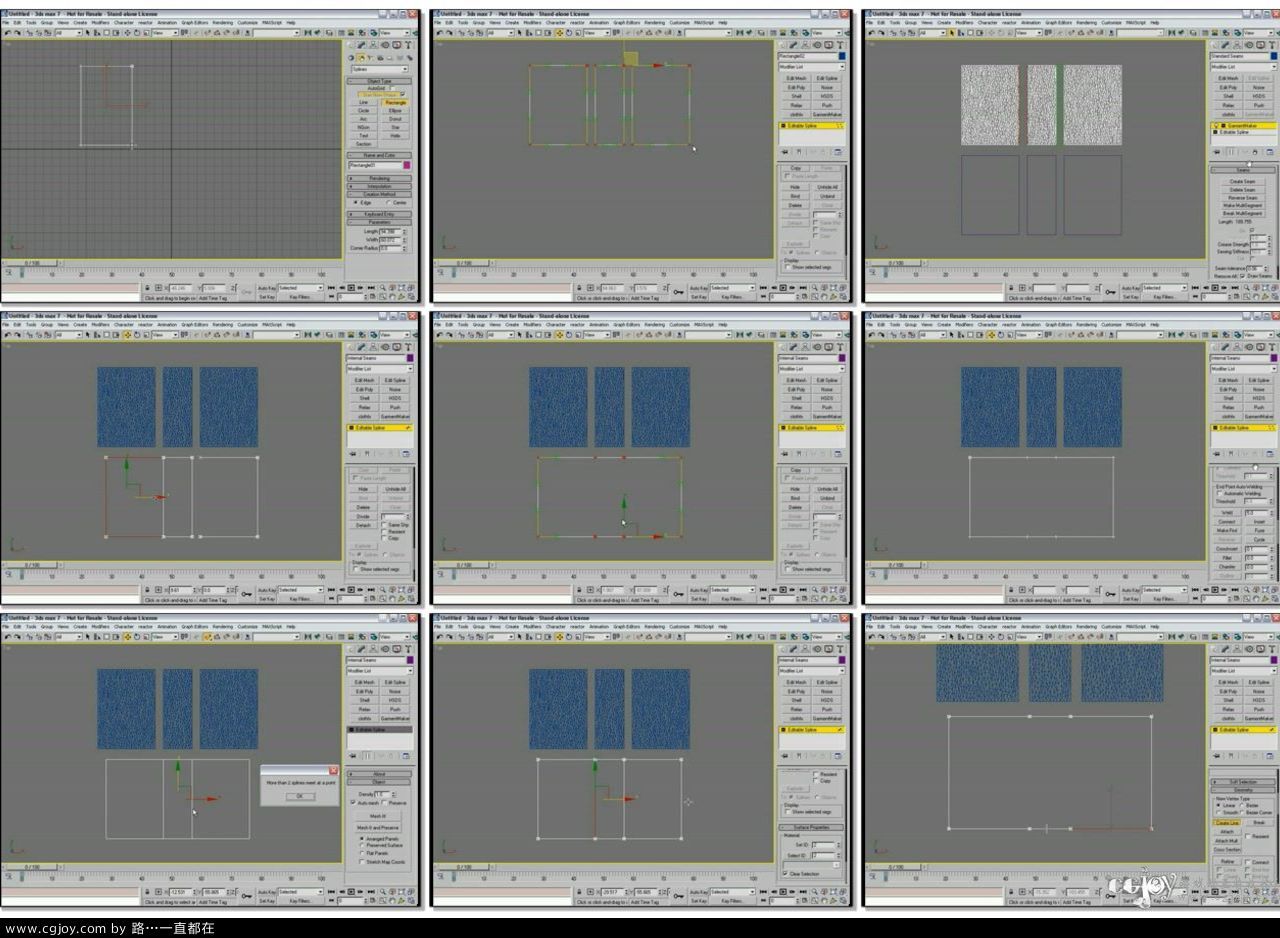Enable Automatic Welding checkbox

click(x=1219, y=493)
